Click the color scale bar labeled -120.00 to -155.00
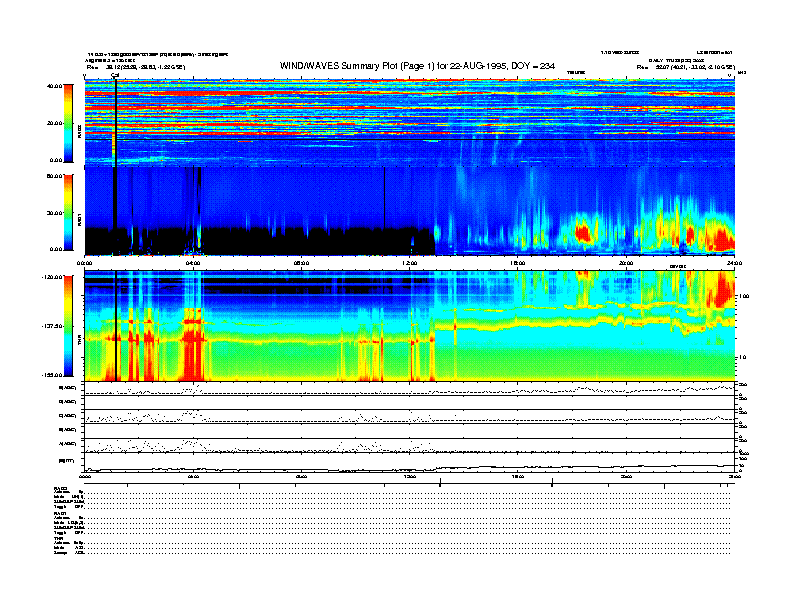Screen dimensions: 792x612 click(68, 326)
